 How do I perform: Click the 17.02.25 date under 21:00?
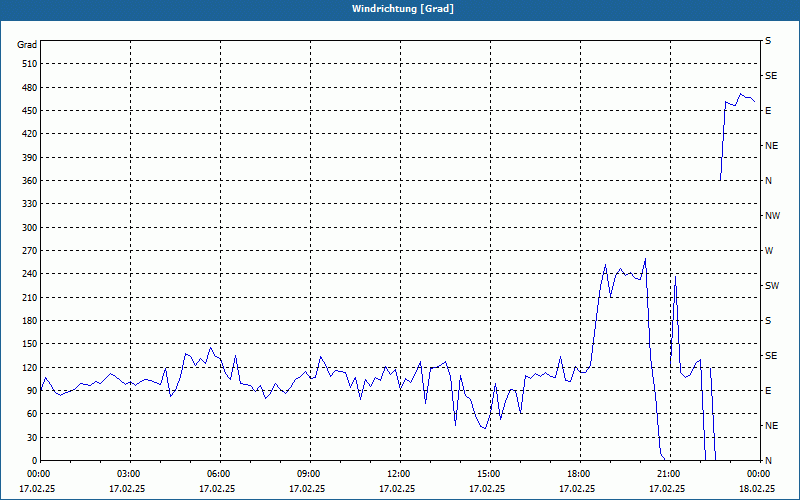click(x=667, y=488)
